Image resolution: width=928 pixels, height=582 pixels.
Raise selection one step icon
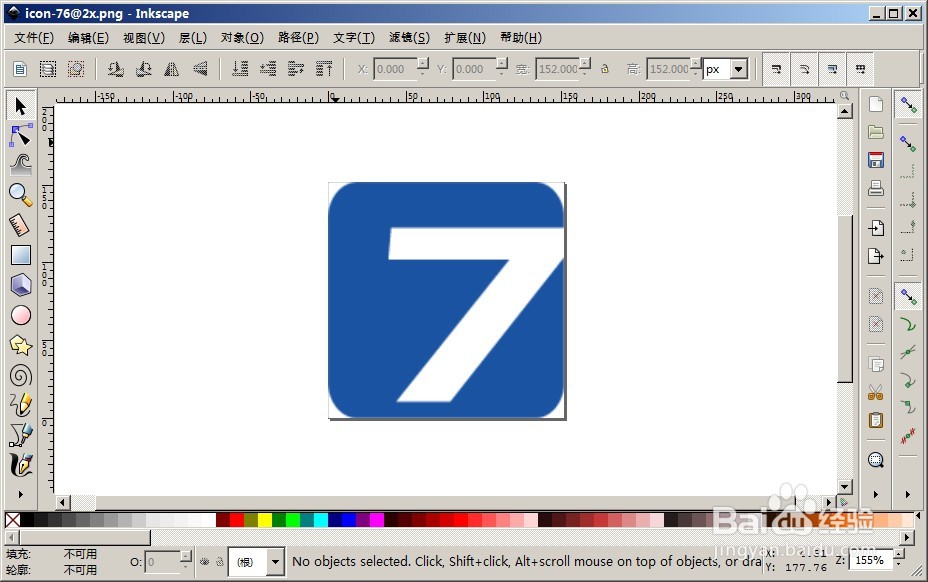pos(295,69)
